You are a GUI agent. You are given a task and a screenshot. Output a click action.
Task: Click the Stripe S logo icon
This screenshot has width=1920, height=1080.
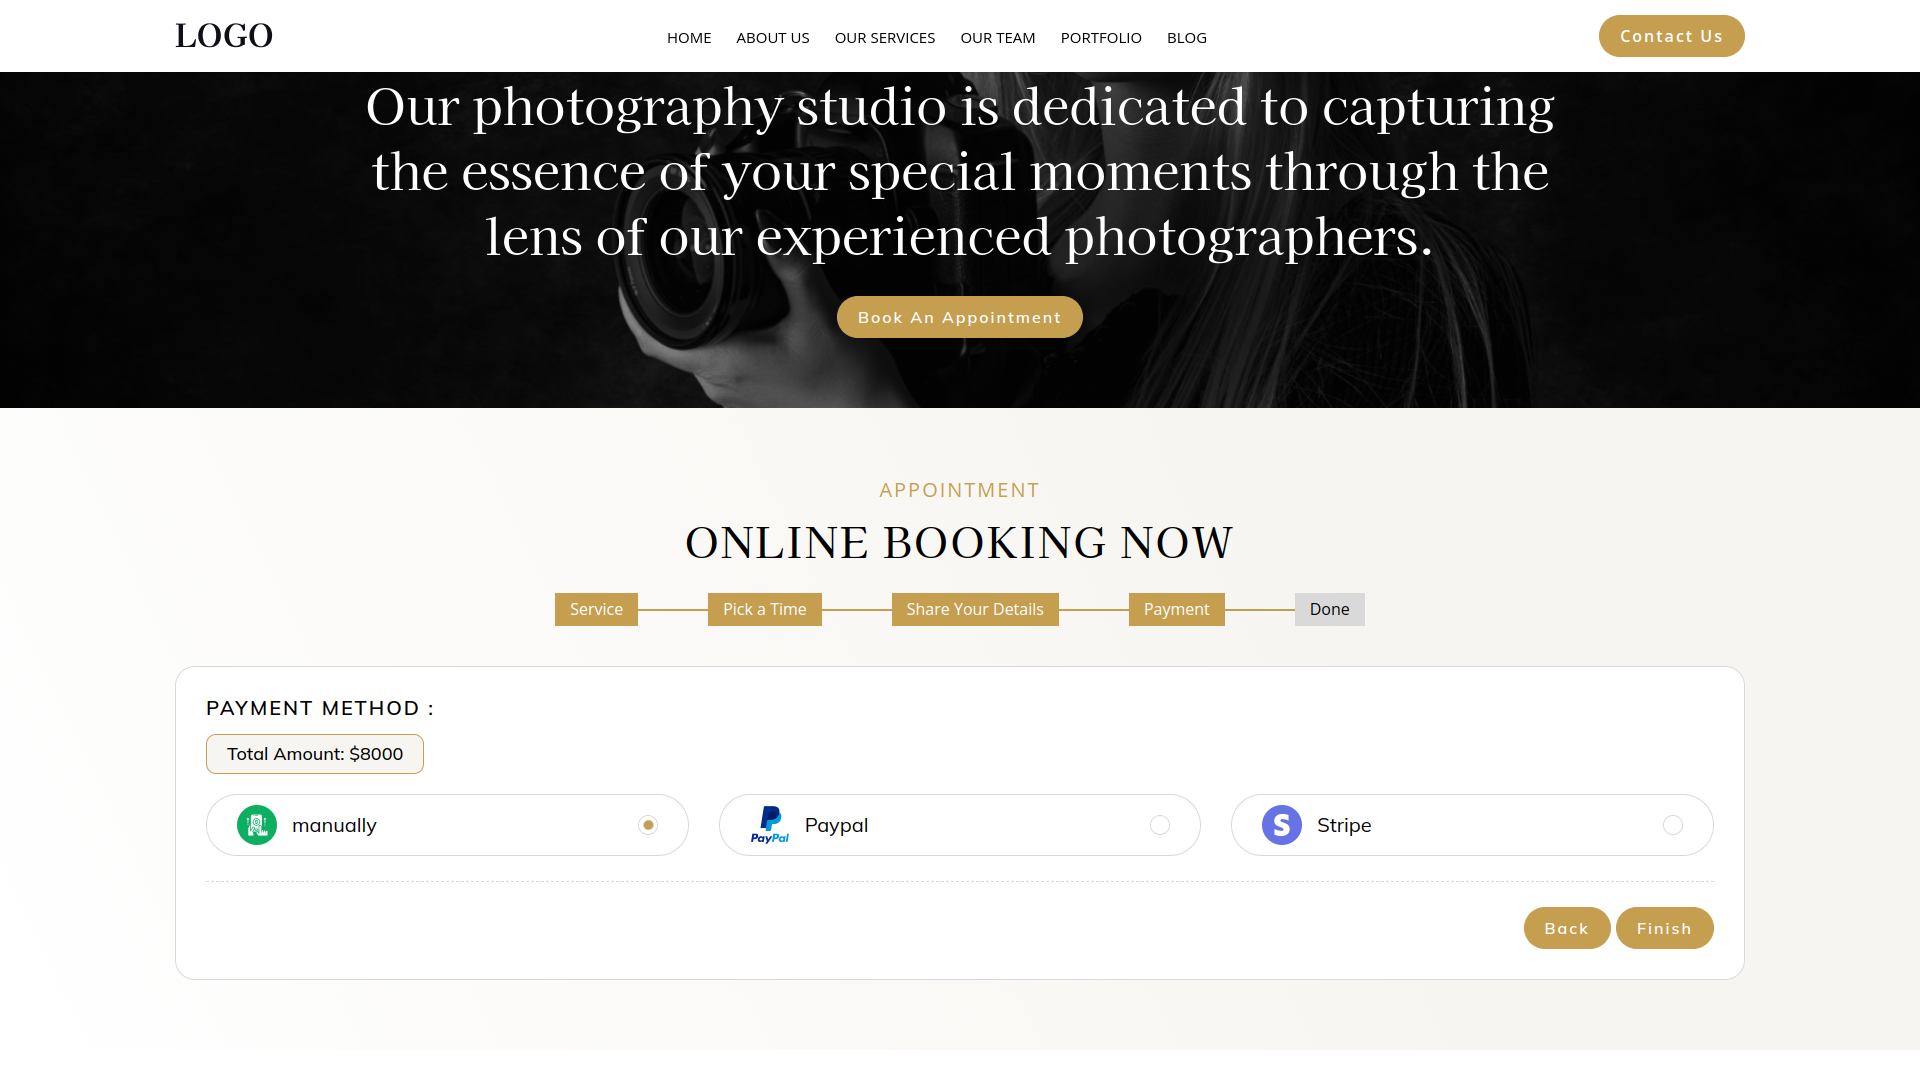(x=1282, y=825)
